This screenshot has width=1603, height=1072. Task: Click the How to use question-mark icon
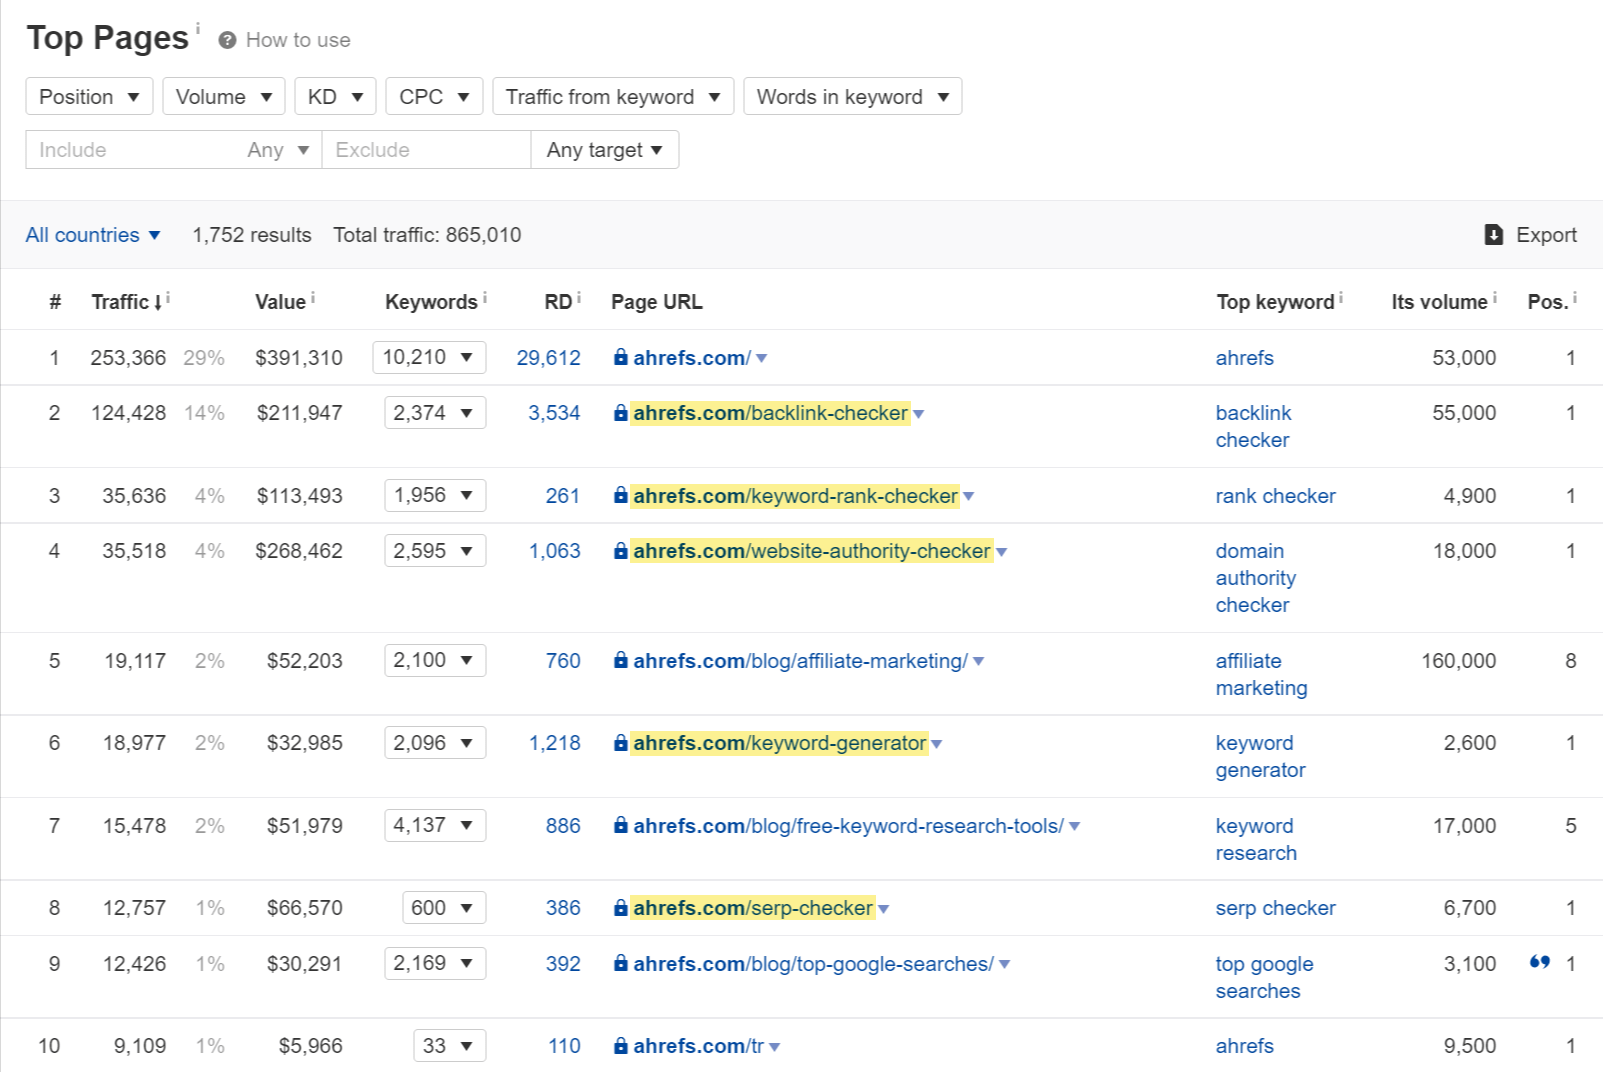(x=228, y=40)
